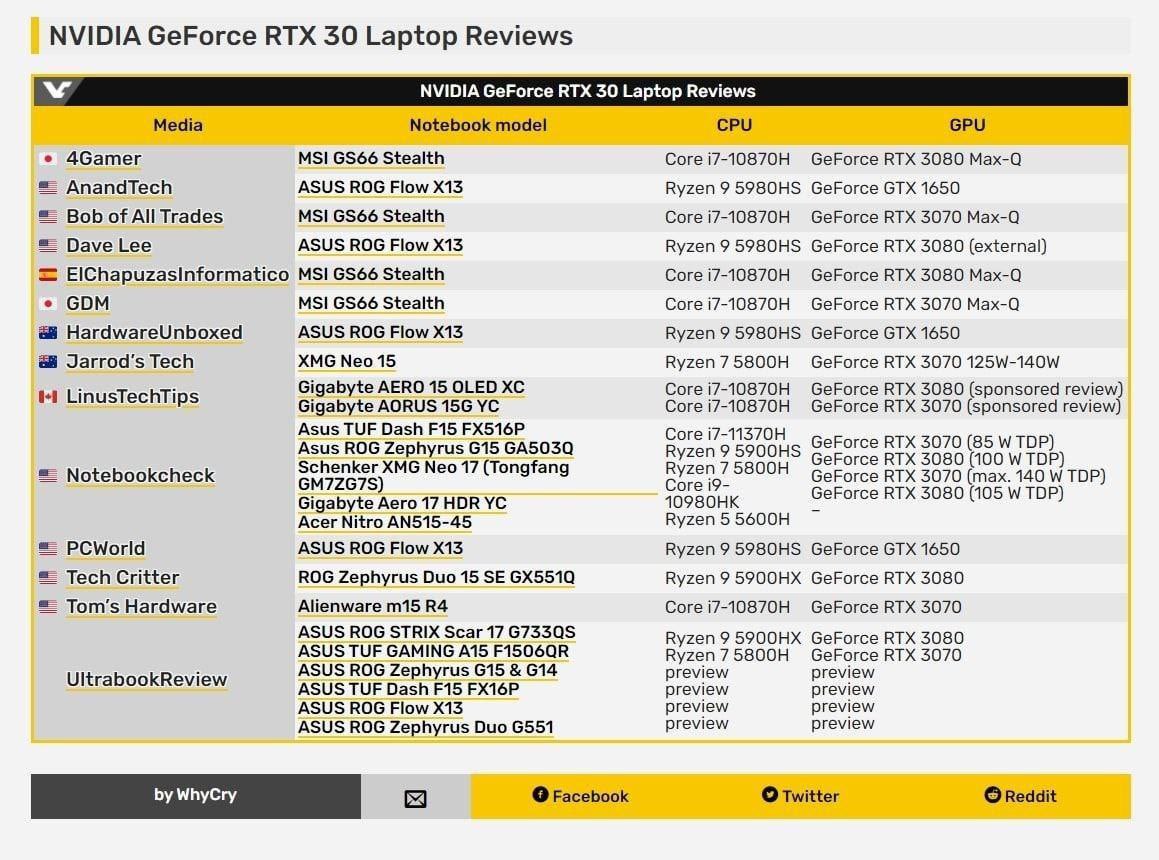Open the Alienware m15 R4 review link
This screenshot has width=1159, height=860.
tap(373, 606)
